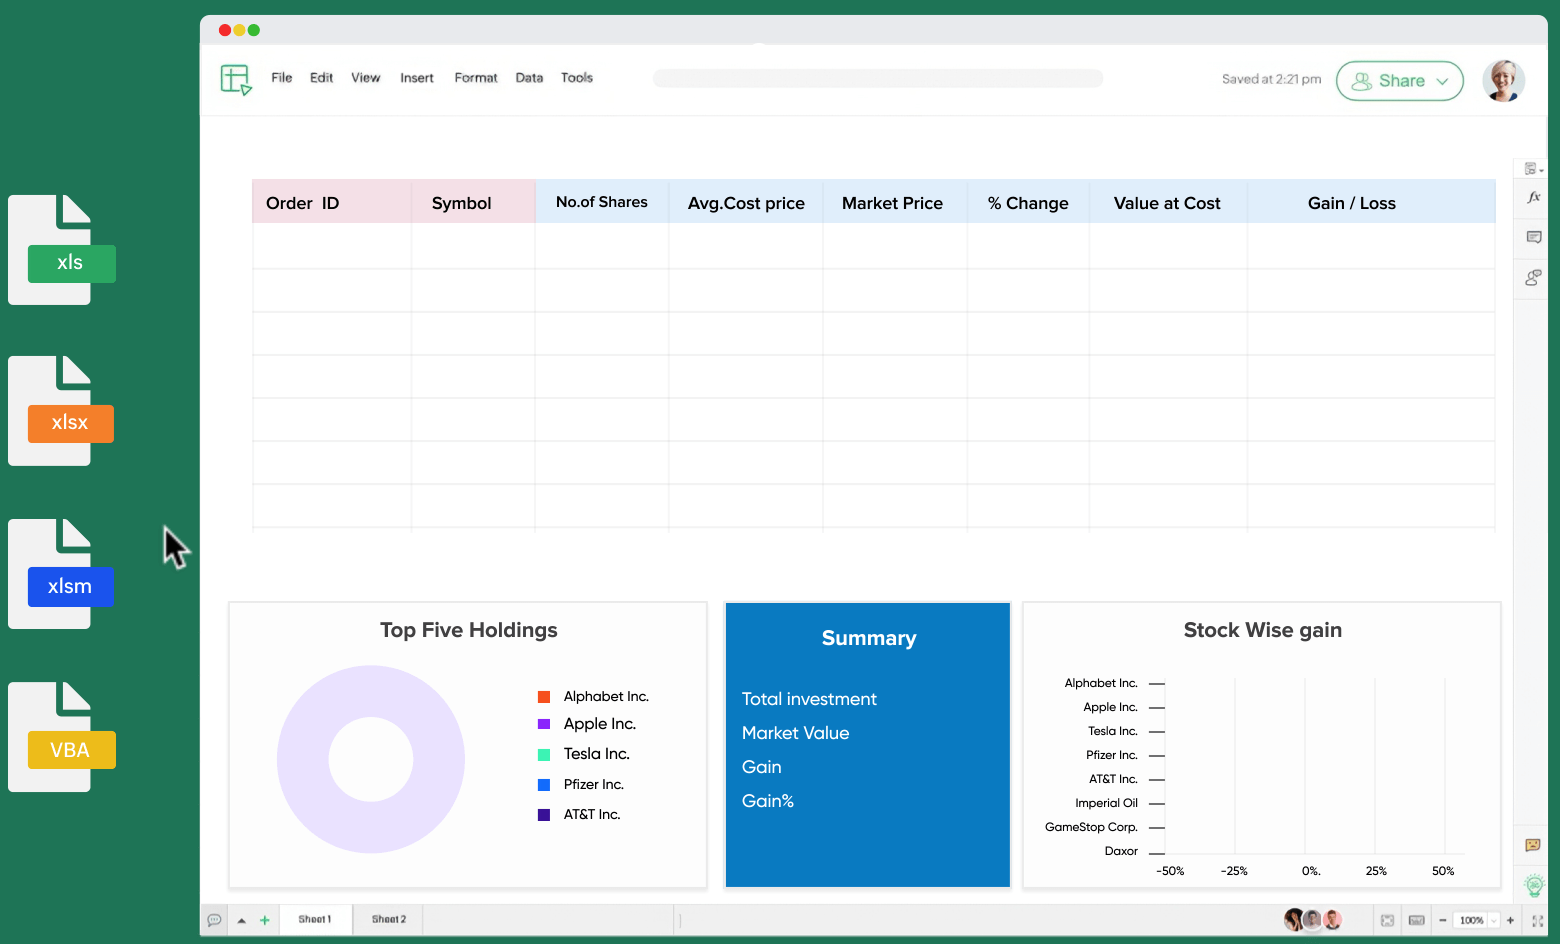Click the Apple Inc. purple legend swatch
This screenshot has height=944, width=1560.
click(544, 724)
